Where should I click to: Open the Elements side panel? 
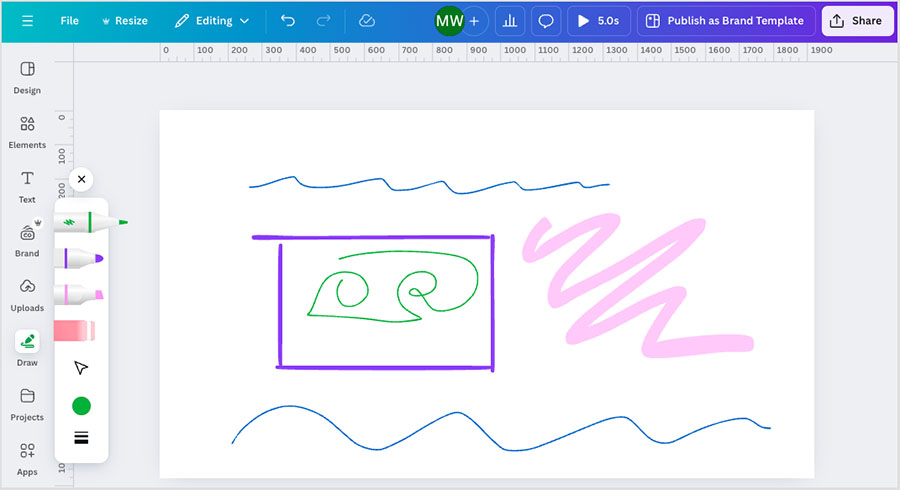(27, 133)
